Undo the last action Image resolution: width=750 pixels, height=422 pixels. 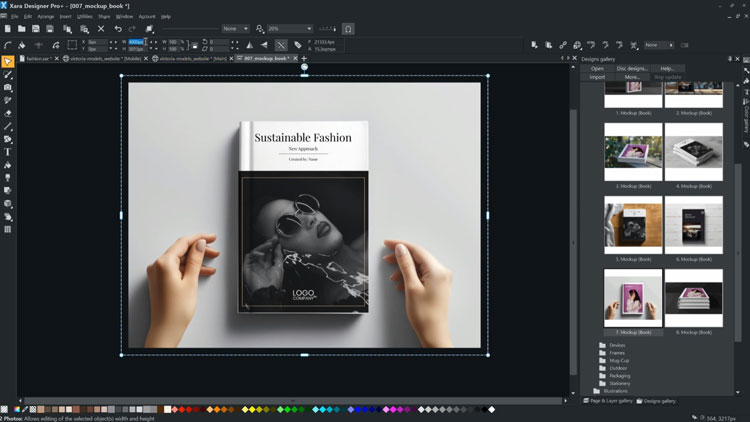click(x=118, y=29)
